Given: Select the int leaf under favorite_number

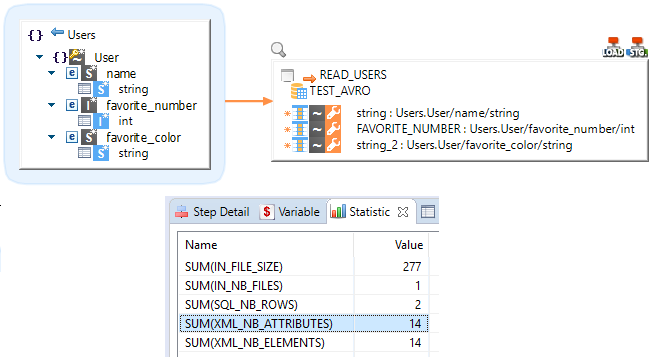Looking at the screenshot, I should [125, 121].
